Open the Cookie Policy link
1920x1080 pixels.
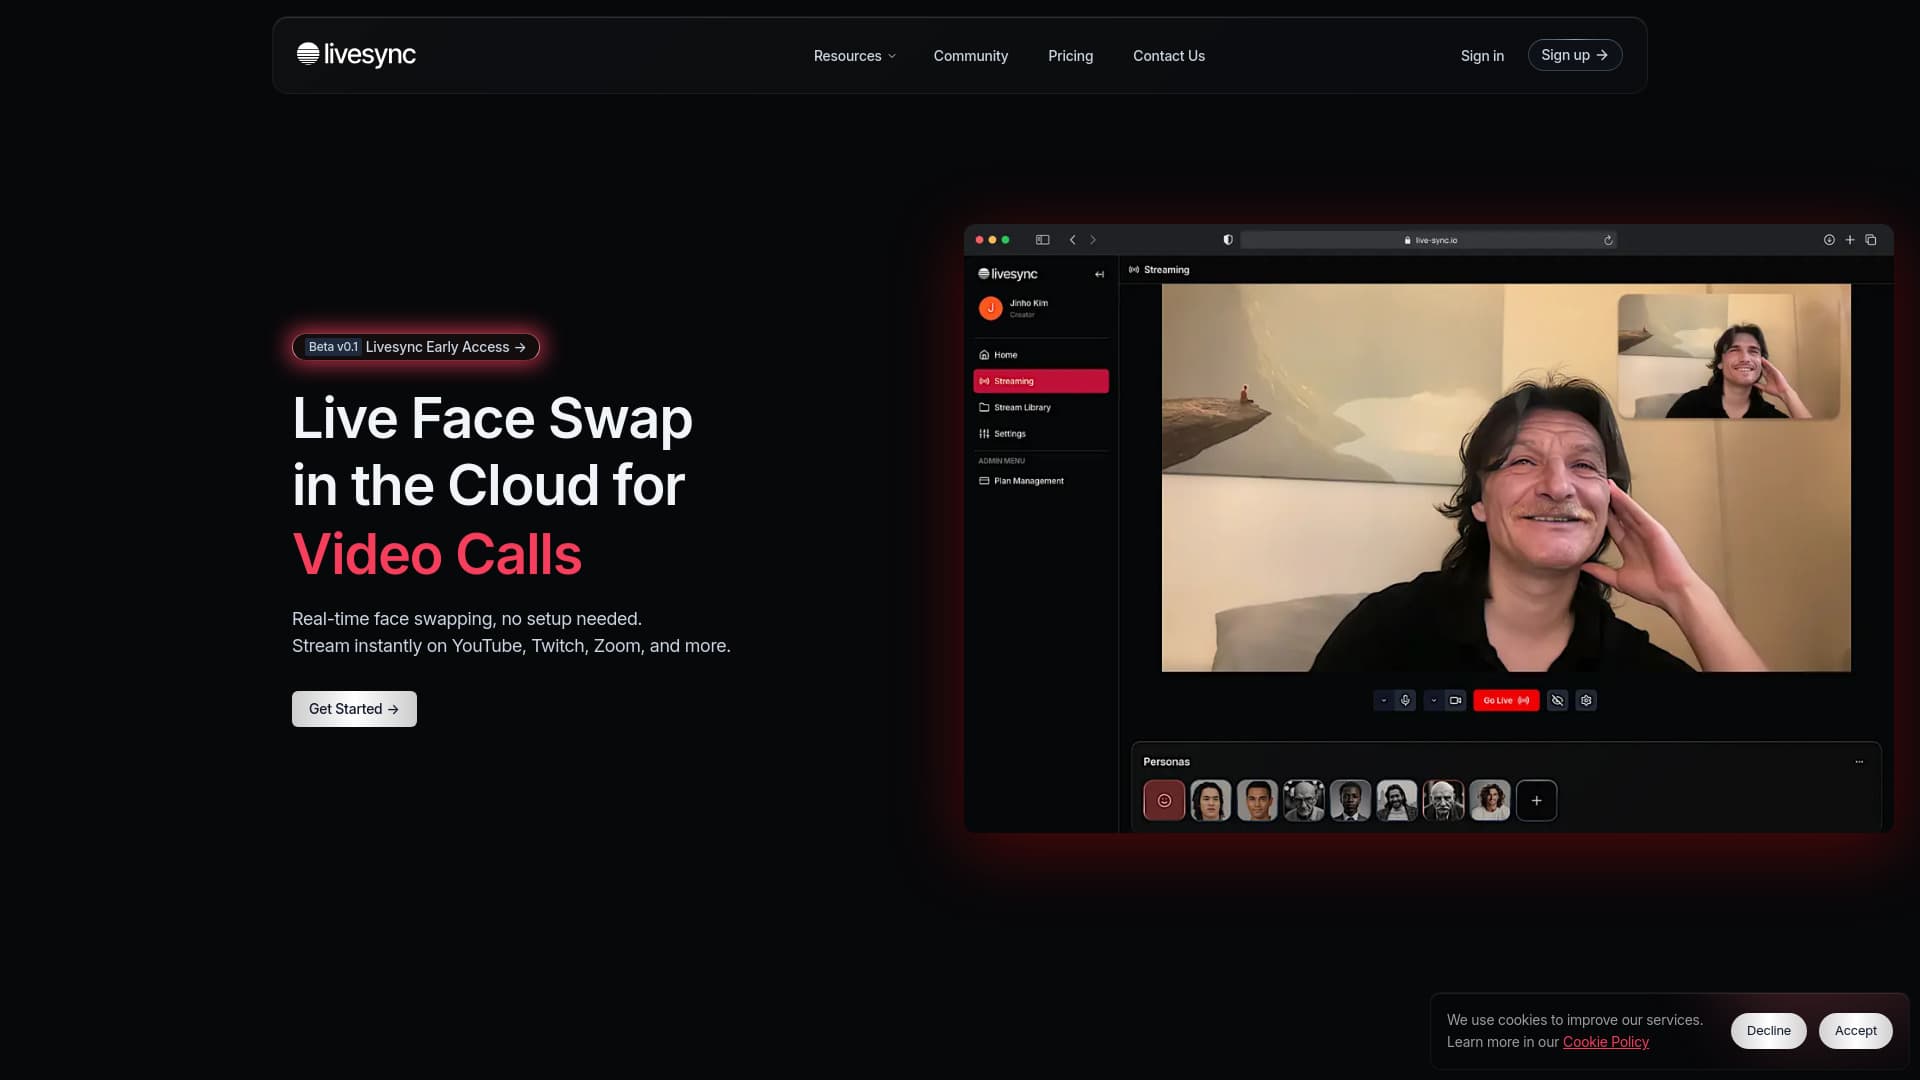[1605, 1041]
